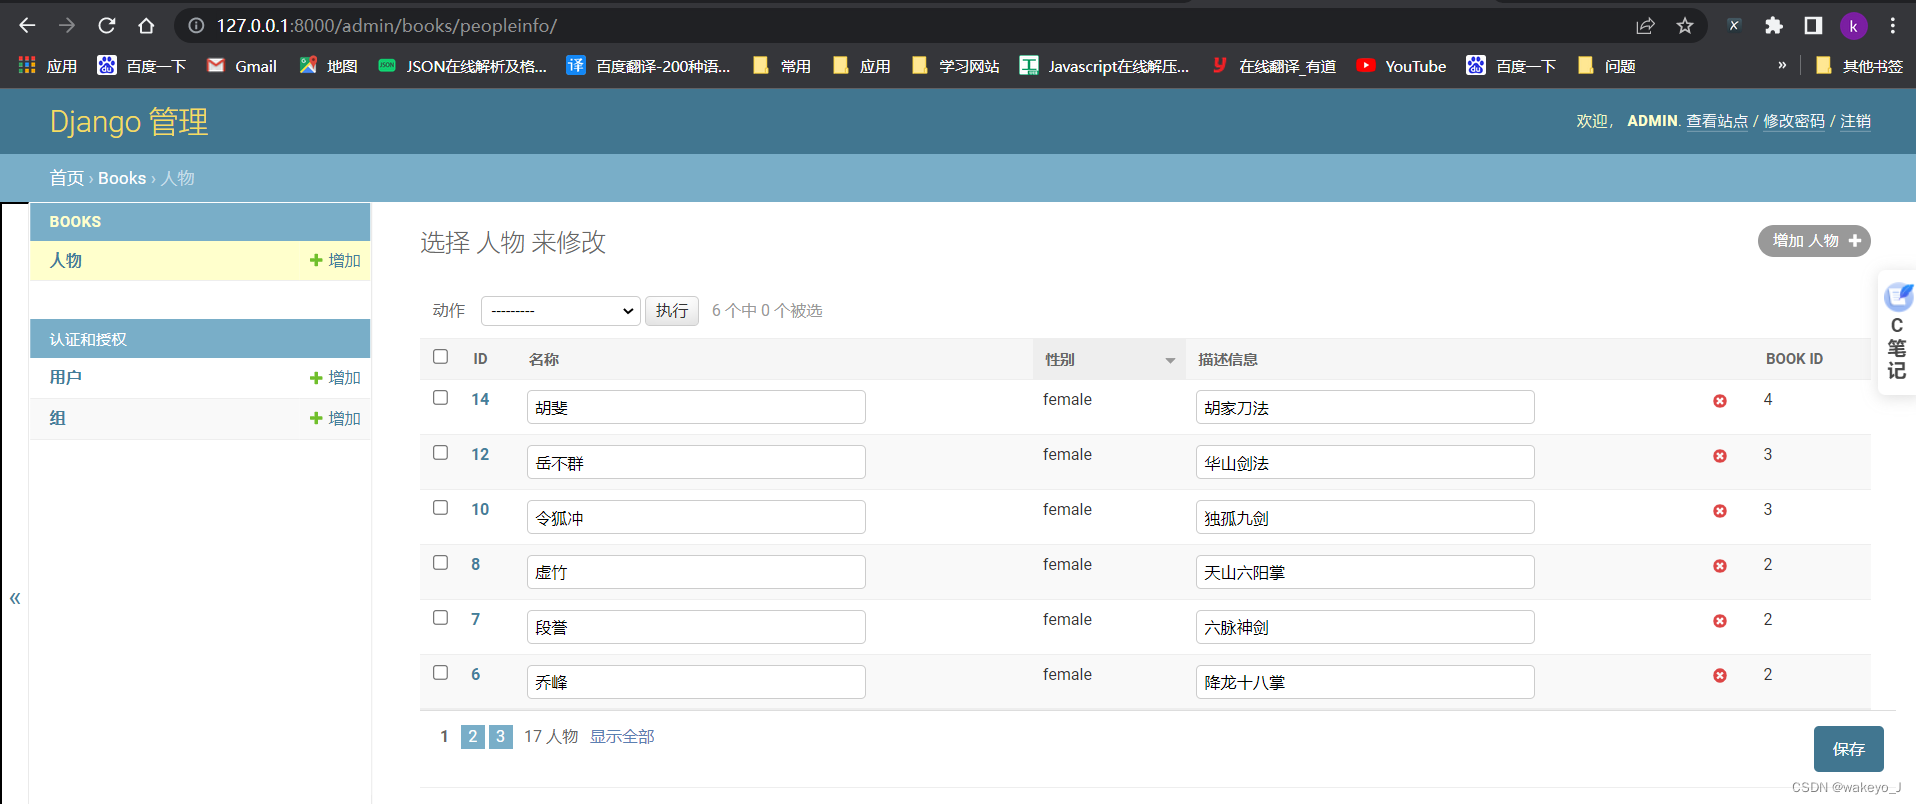This screenshot has width=1916, height=804.
Task: Open 人物 in the BOOKS sidebar
Action: (66, 260)
